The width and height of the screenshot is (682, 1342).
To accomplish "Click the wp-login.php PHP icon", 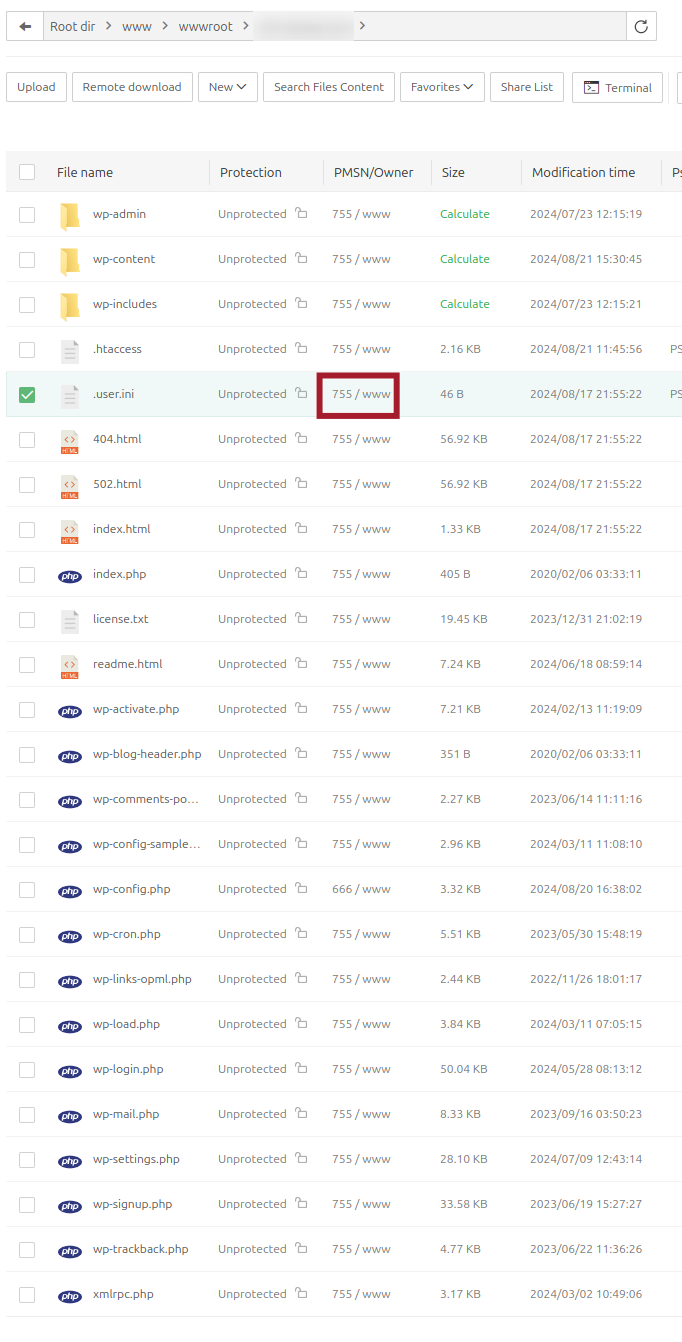I will 70,1070.
